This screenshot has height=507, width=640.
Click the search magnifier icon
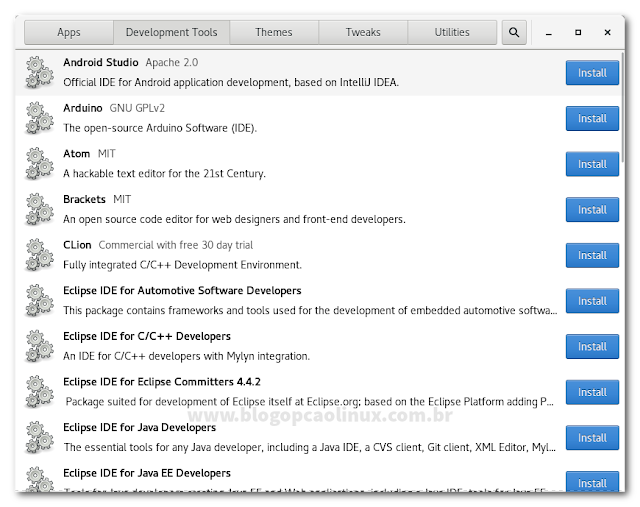[x=514, y=32]
